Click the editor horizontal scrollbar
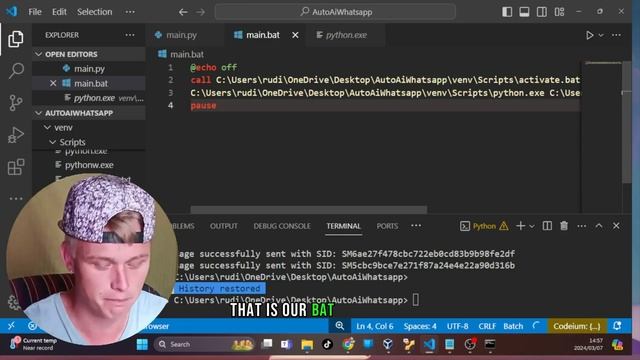Image resolution: width=640 pixels, height=360 pixels. [x=309, y=210]
